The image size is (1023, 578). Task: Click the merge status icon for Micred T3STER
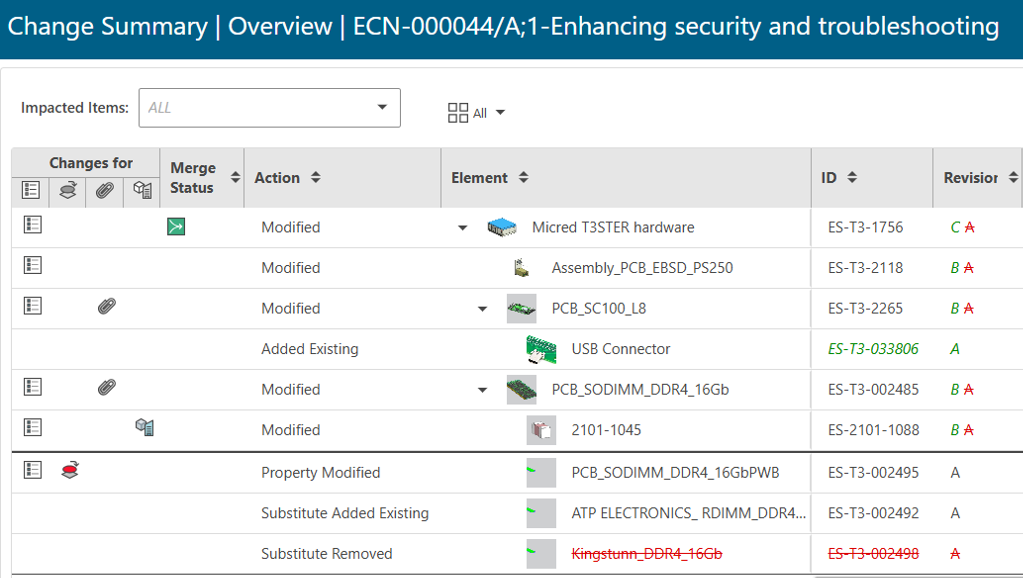pos(176,227)
